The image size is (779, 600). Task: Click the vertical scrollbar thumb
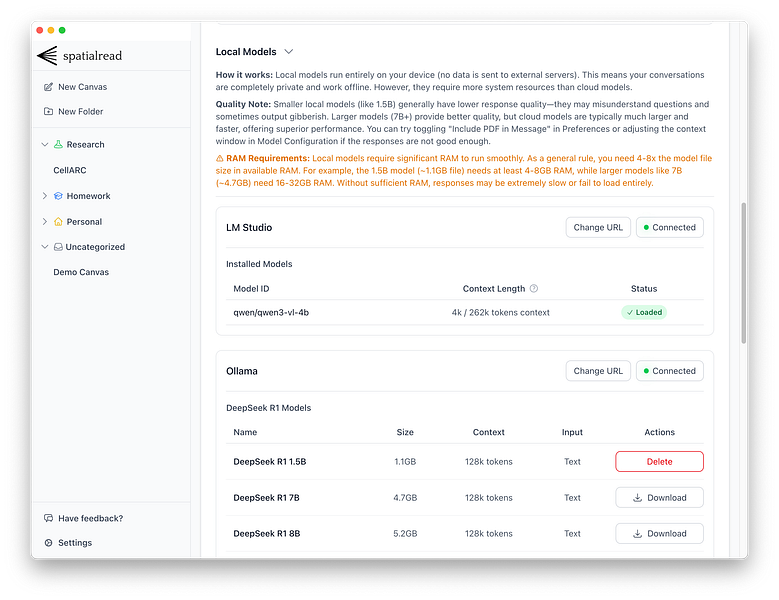(x=744, y=273)
